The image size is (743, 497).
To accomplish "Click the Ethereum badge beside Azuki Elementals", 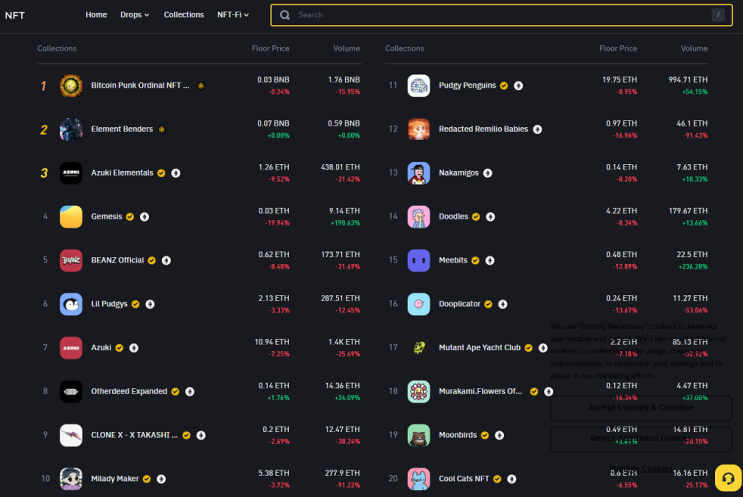I will click(176, 173).
